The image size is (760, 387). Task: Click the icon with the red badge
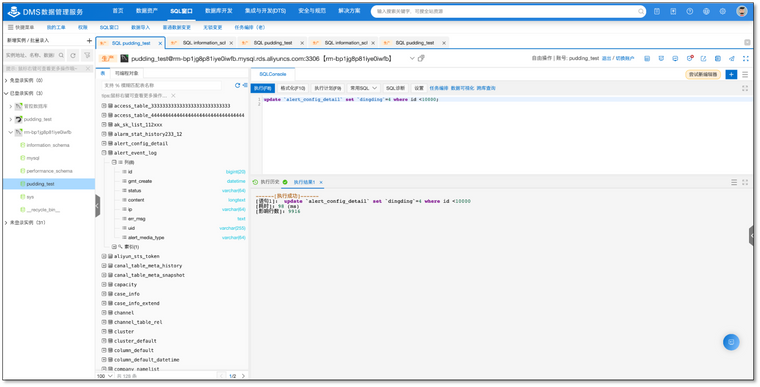click(690, 58)
